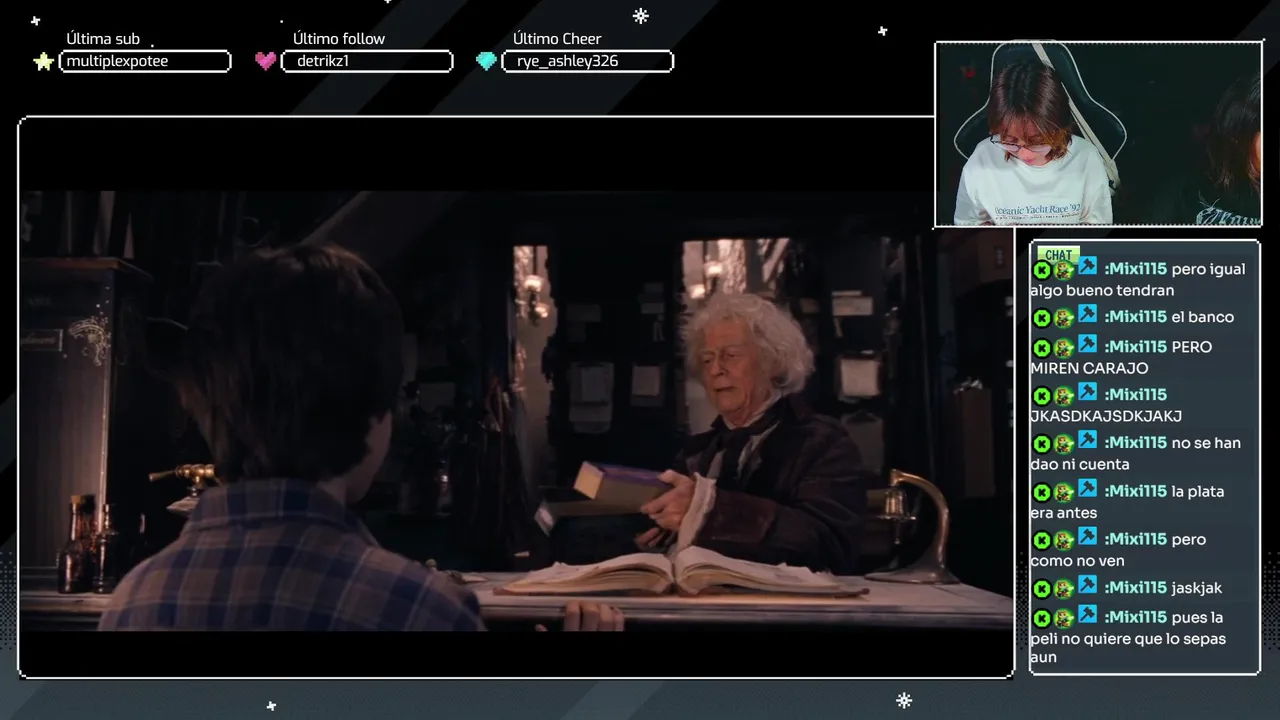Image resolution: width=1280 pixels, height=720 pixels.
Task: Click the 'detrikz1' last follow box
Action: [367, 62]
